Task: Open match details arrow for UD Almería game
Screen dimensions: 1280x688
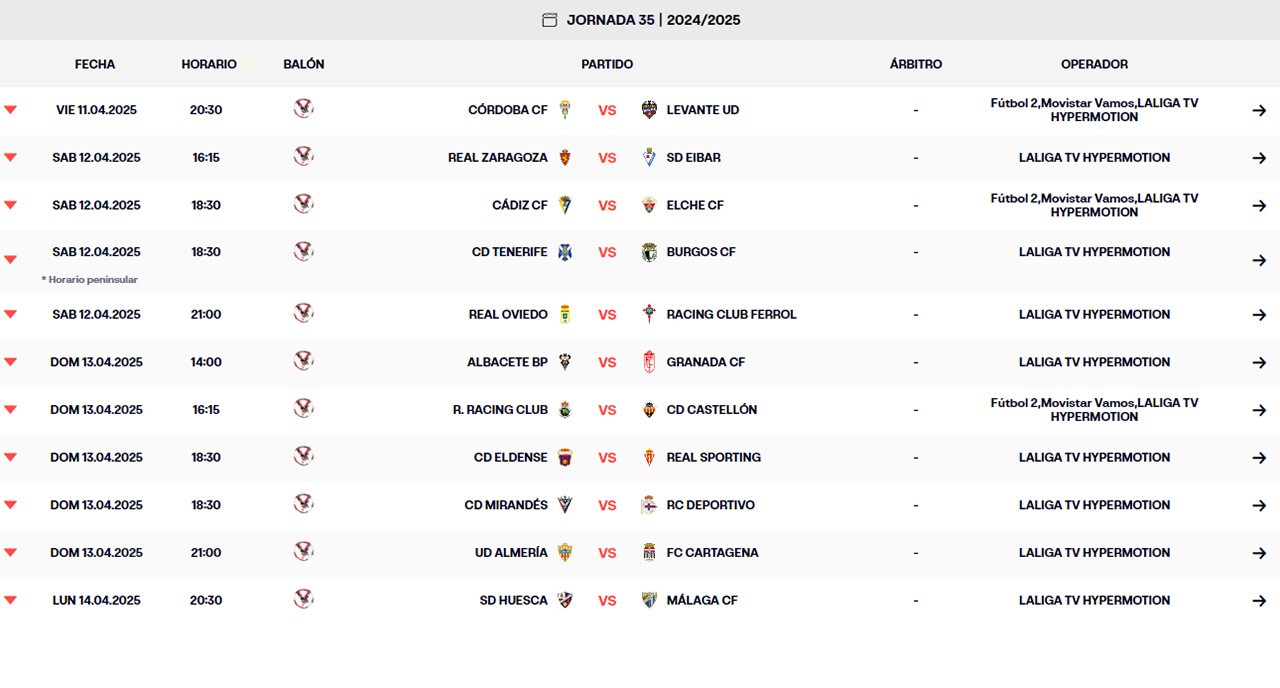Action: click(1259, 553)
